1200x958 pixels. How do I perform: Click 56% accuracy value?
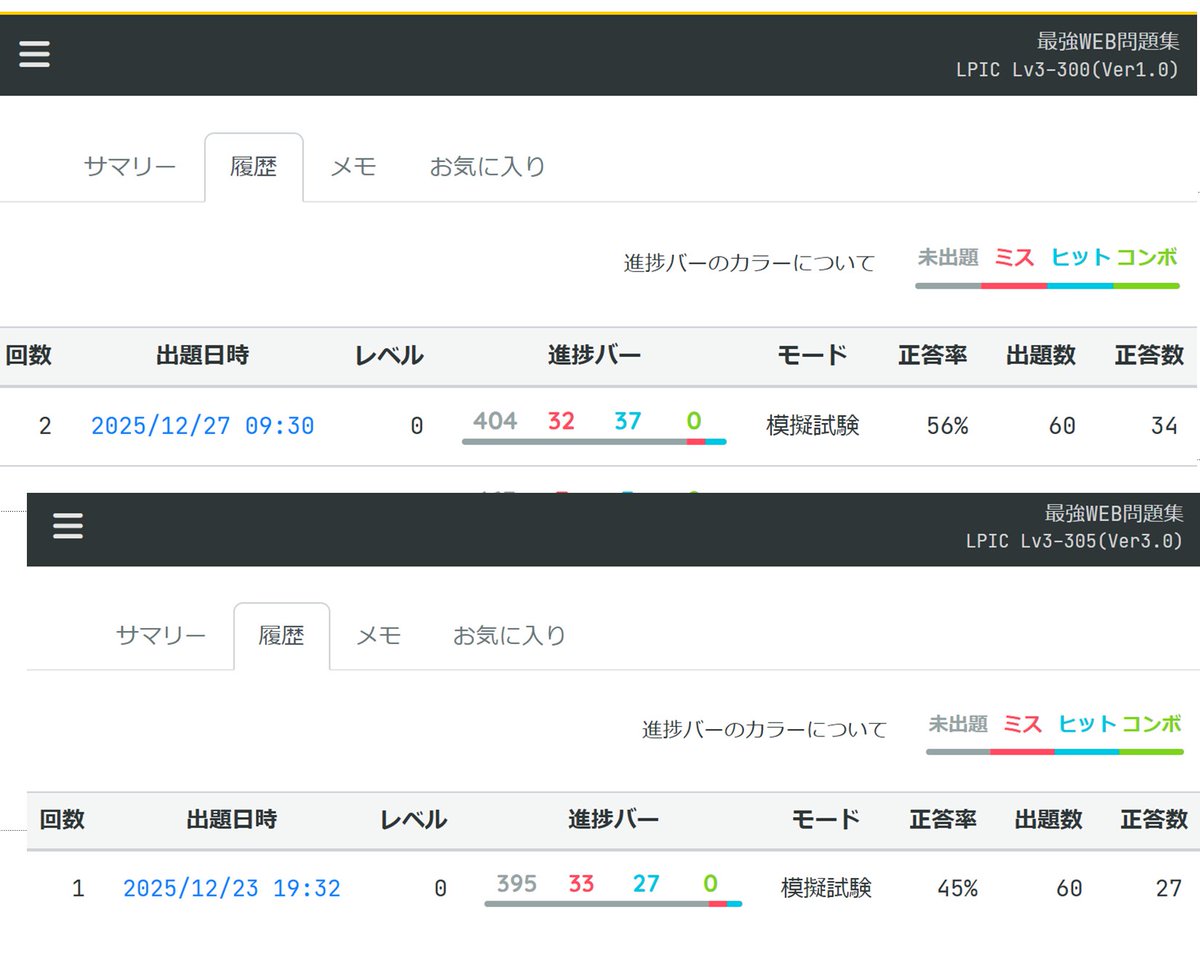point(947,426)
